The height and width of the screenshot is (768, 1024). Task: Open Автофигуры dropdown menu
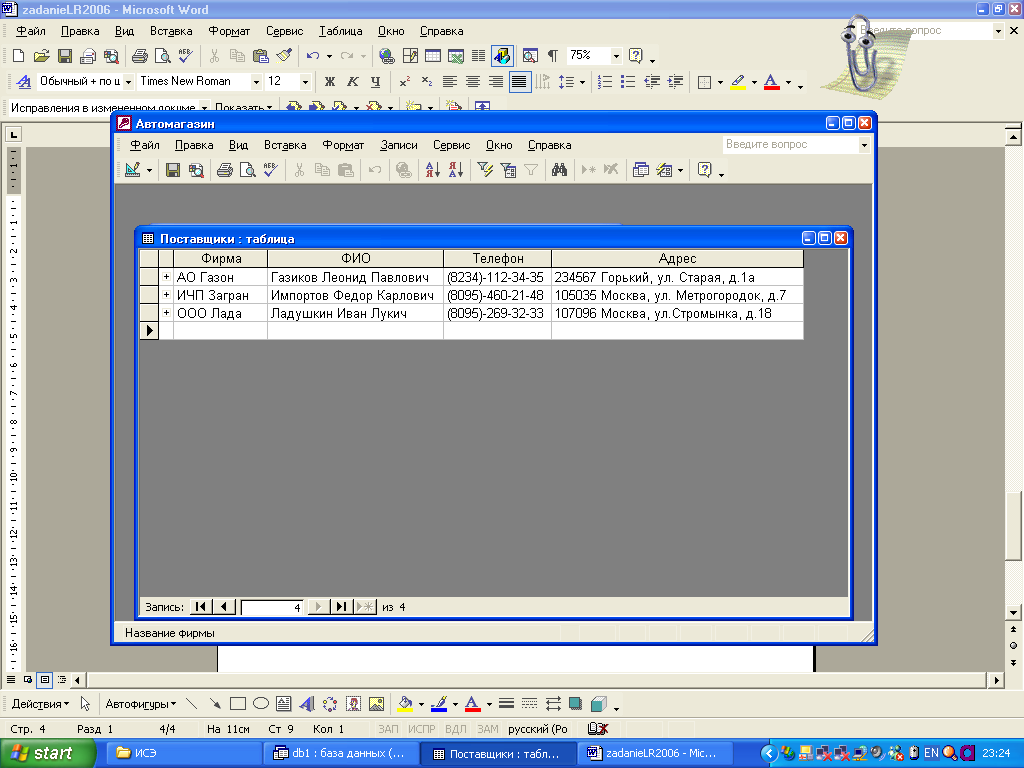[x=140, y=704]
